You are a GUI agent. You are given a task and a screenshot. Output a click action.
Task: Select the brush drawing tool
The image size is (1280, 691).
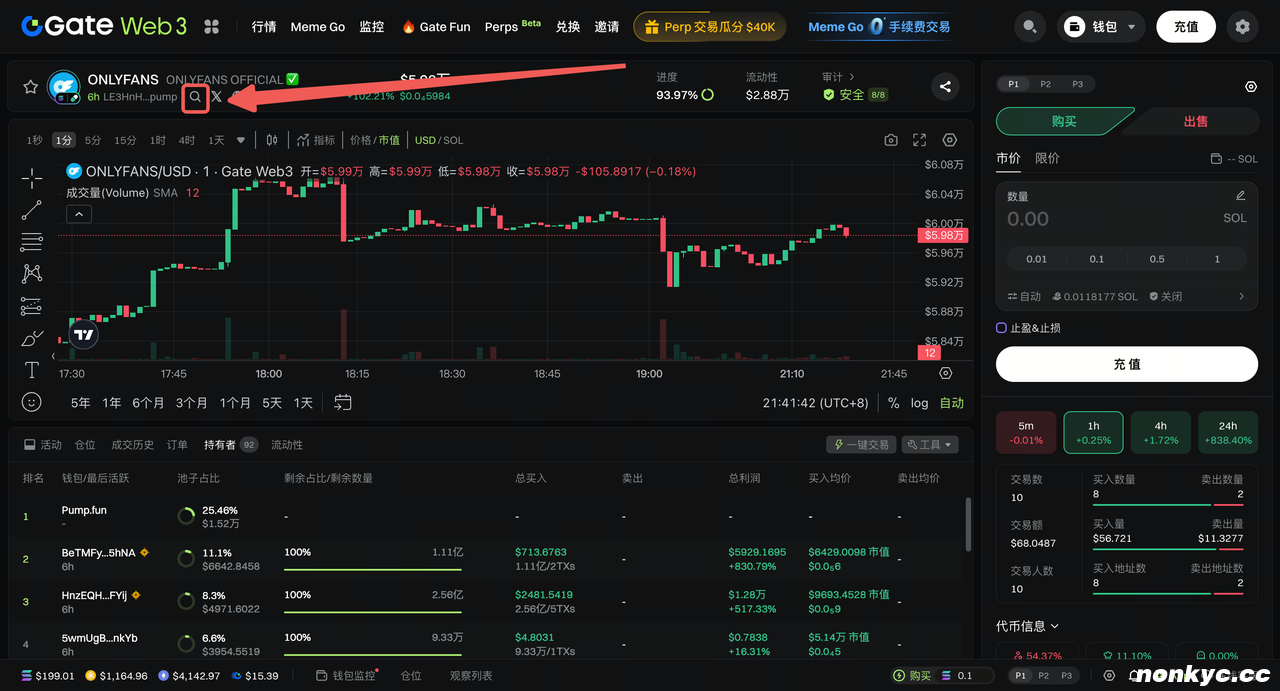click(32, 338)
